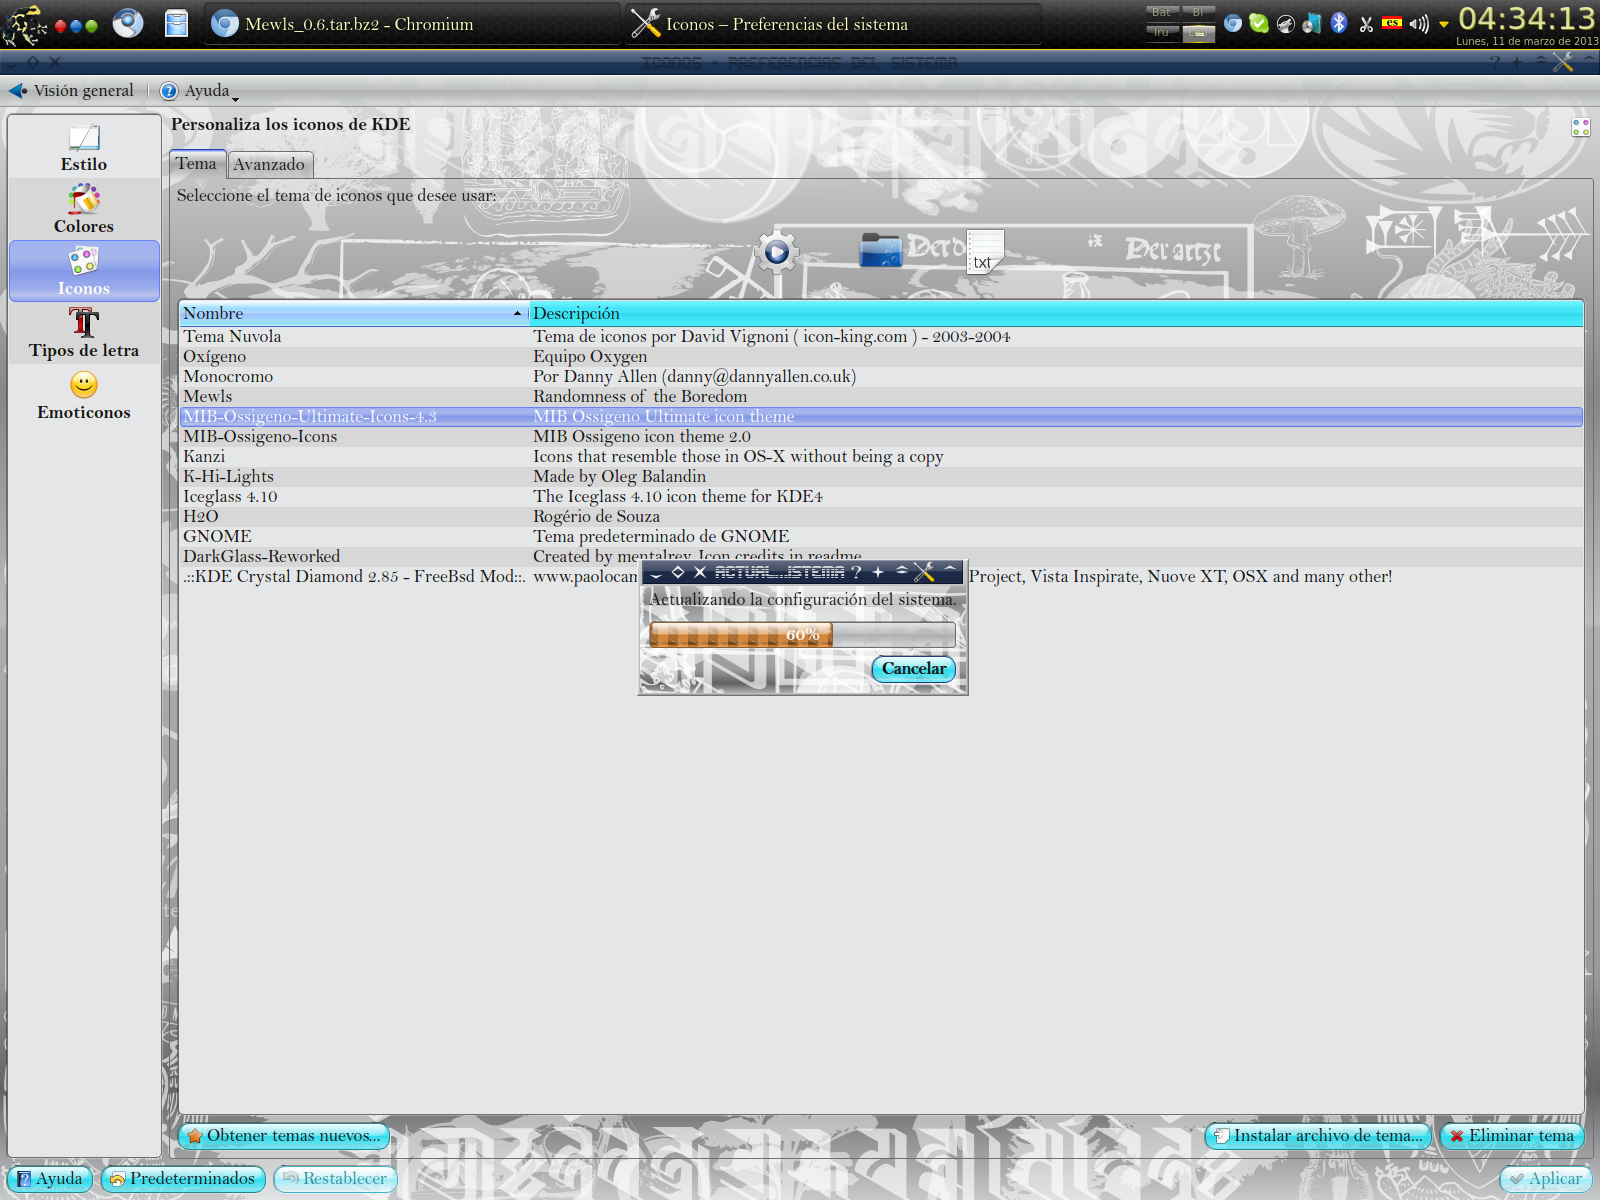Click the wolf-emblem tray icon
The width and height of the screenshot is (1600, 1200).
pyautogui.click(x=1286, y=23)
